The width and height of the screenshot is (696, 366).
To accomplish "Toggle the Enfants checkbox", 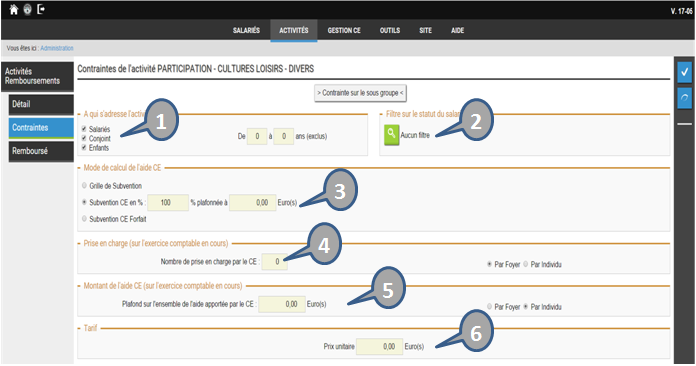I will pos(84,147).
